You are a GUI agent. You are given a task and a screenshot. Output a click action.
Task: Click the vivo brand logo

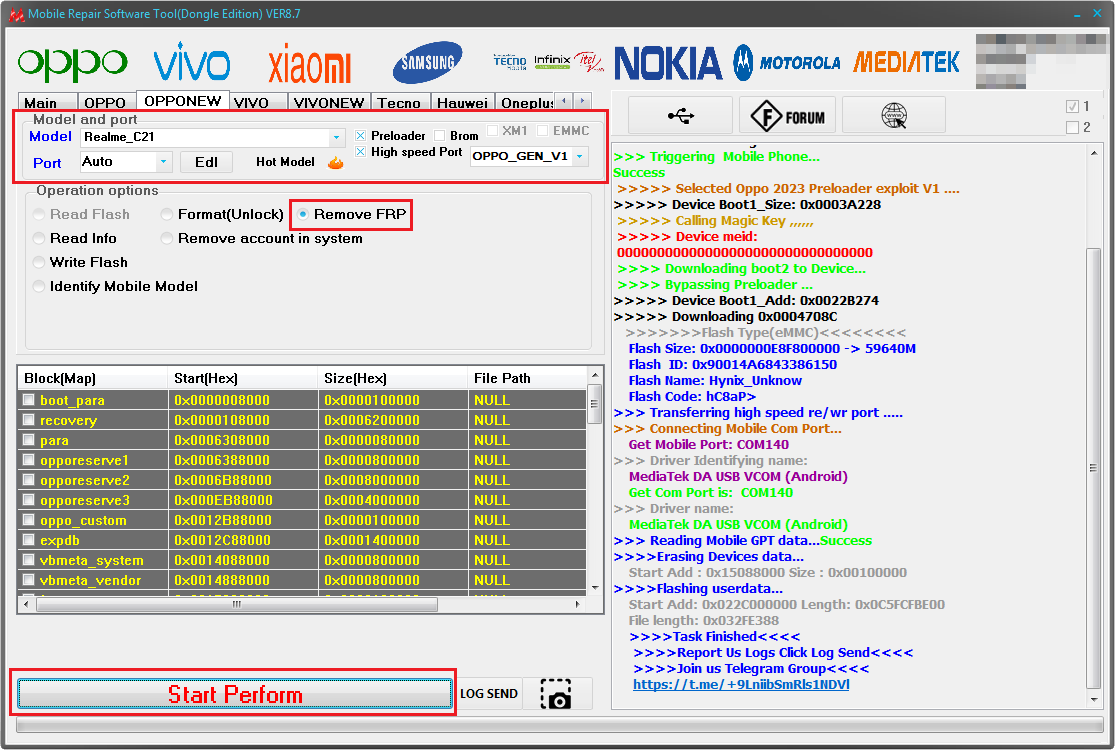coord(192,62)
